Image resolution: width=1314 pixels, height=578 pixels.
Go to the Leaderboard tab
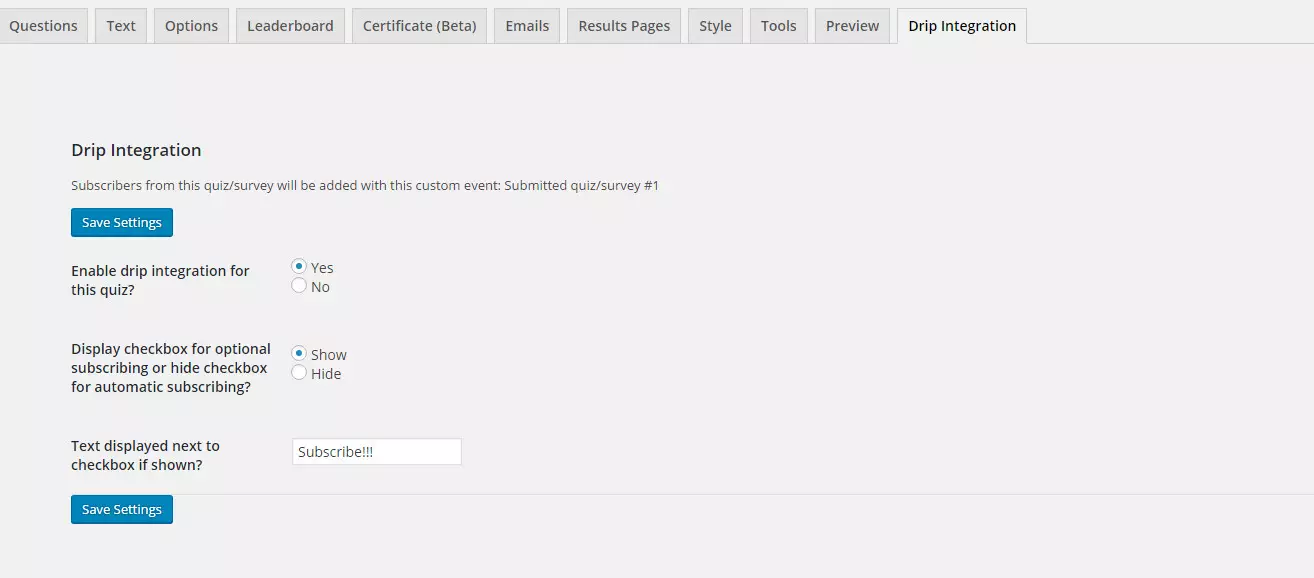(290, 26)
